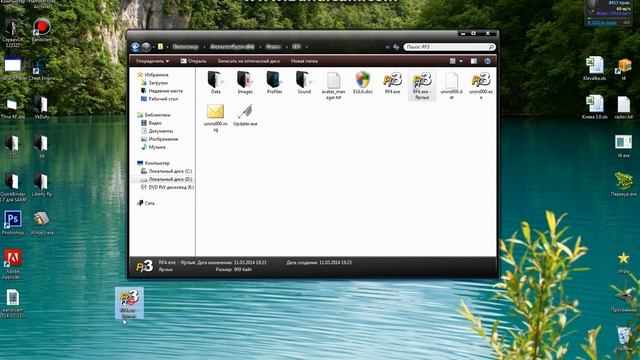Open Explorer help question mark icon
Screen dimensions: 640x360
[487, 61]
